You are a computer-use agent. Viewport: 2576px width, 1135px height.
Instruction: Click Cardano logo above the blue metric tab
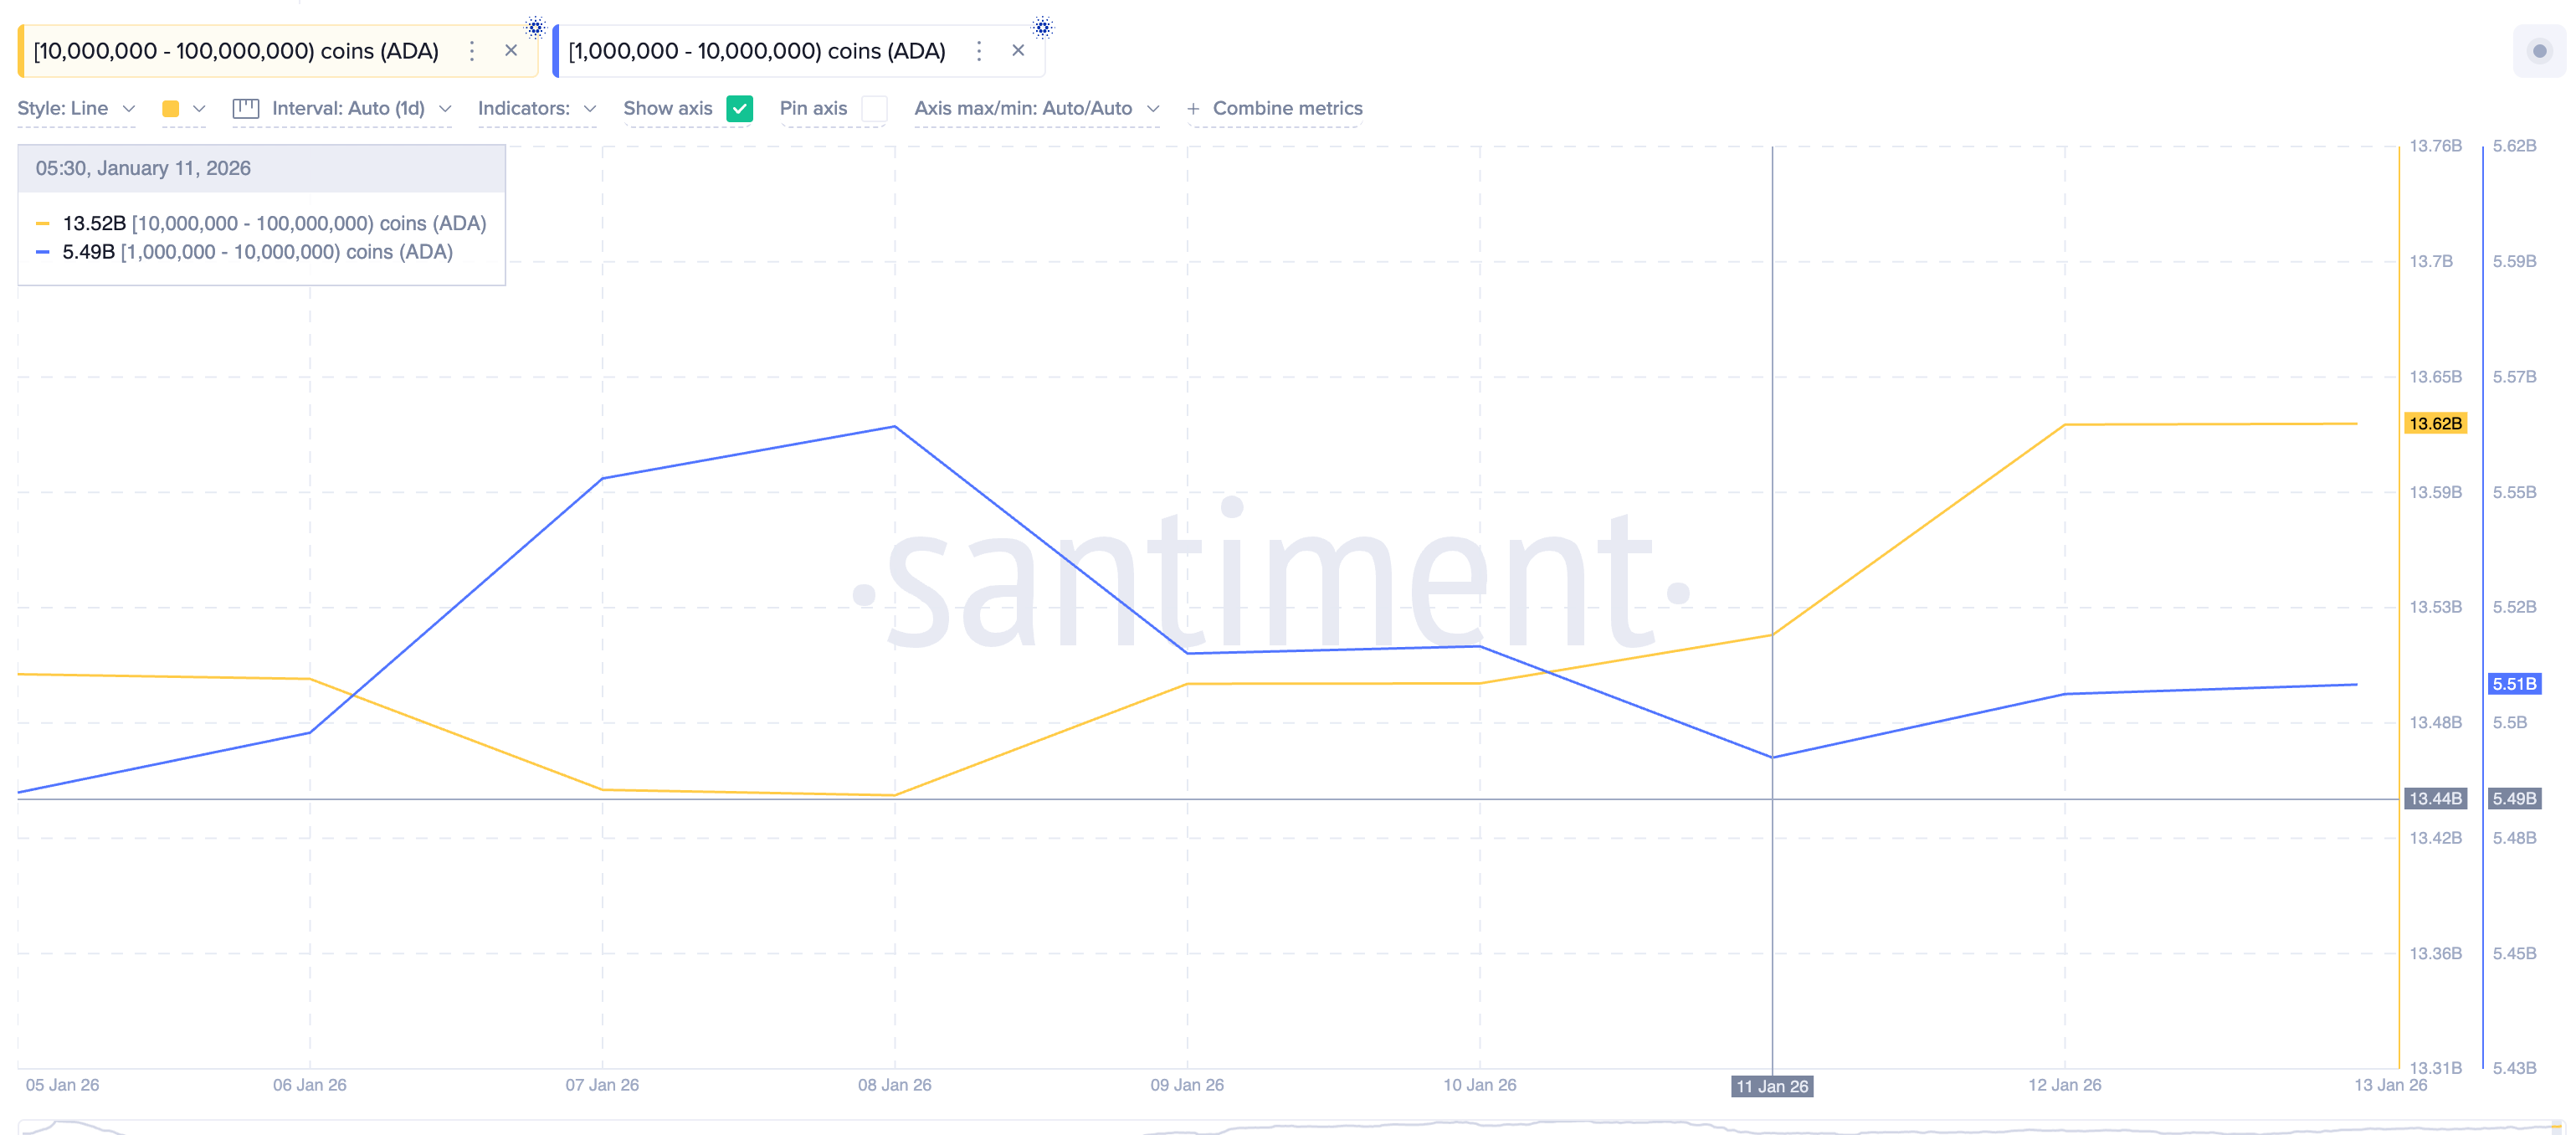[1042, 27]
